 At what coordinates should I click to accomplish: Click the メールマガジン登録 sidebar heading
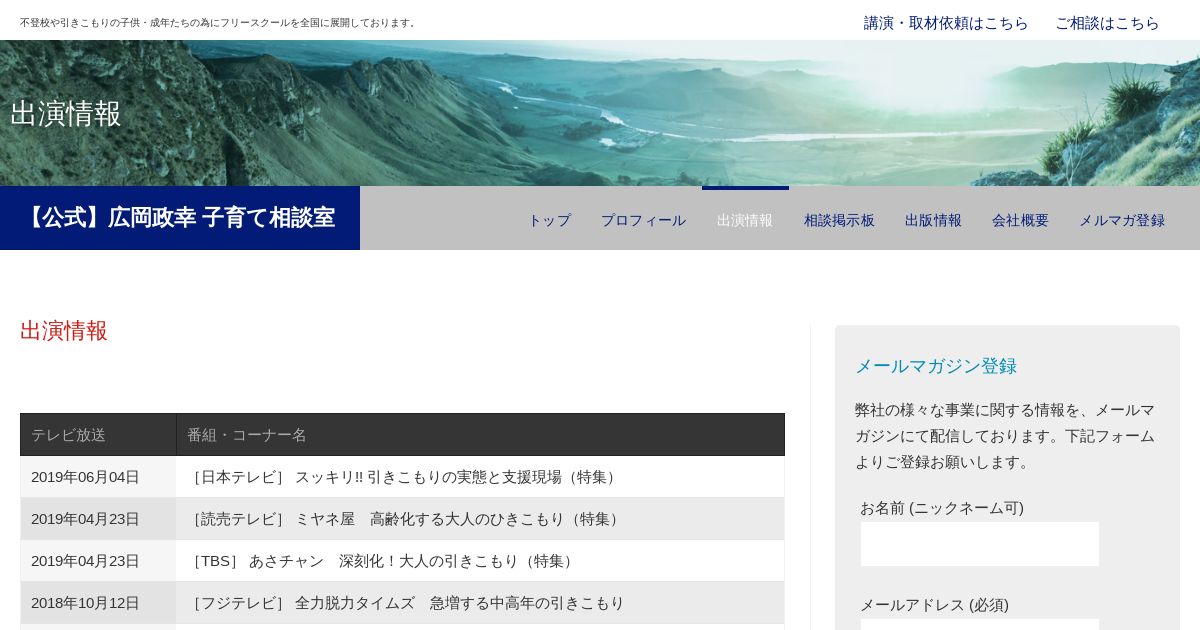coord(936,366)
